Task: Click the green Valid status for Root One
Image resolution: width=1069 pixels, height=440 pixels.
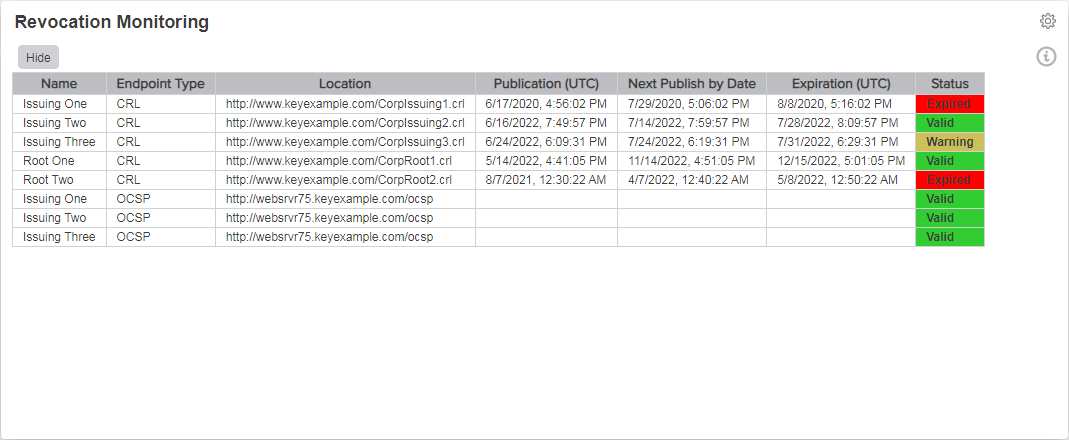Action: pos(950,161)
